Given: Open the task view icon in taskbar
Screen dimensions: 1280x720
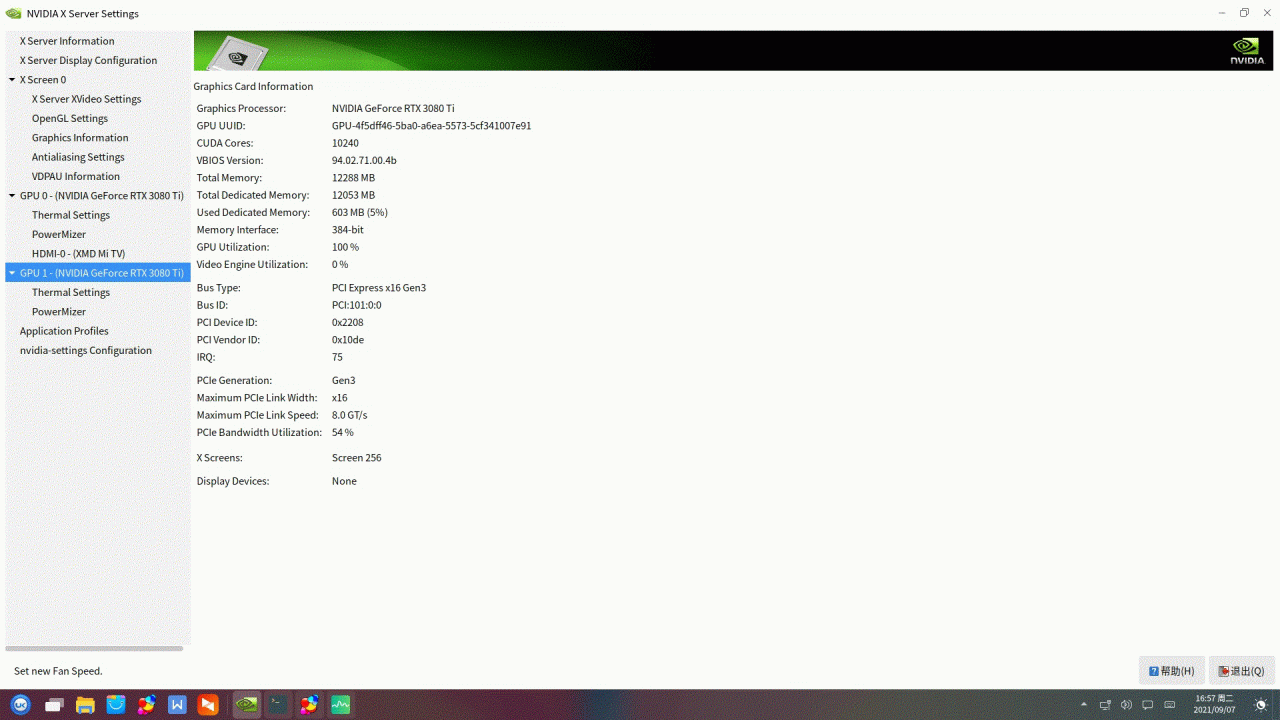Looking at the screenshot, I should click(x=54, y=705).
